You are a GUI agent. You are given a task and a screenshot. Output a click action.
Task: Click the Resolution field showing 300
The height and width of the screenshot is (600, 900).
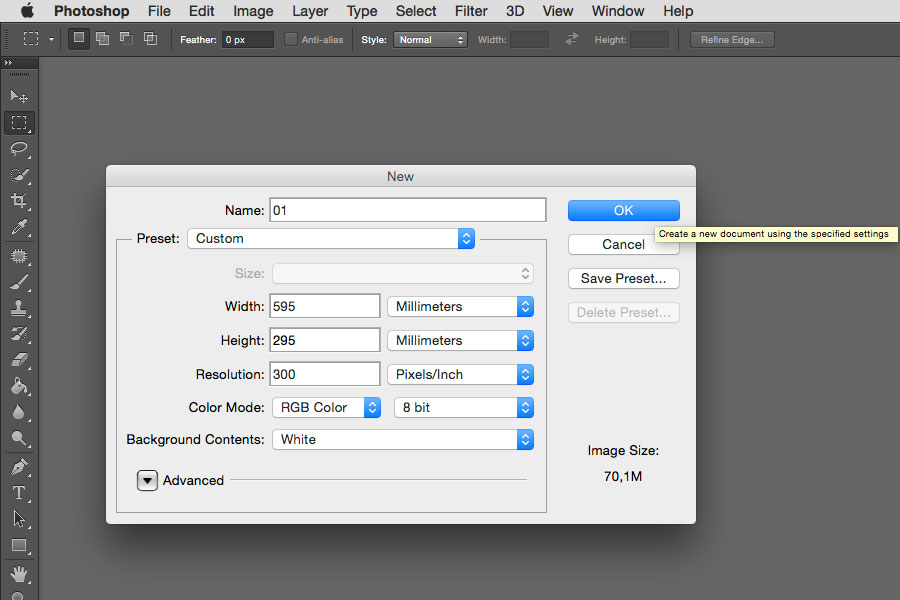[325, 374]
